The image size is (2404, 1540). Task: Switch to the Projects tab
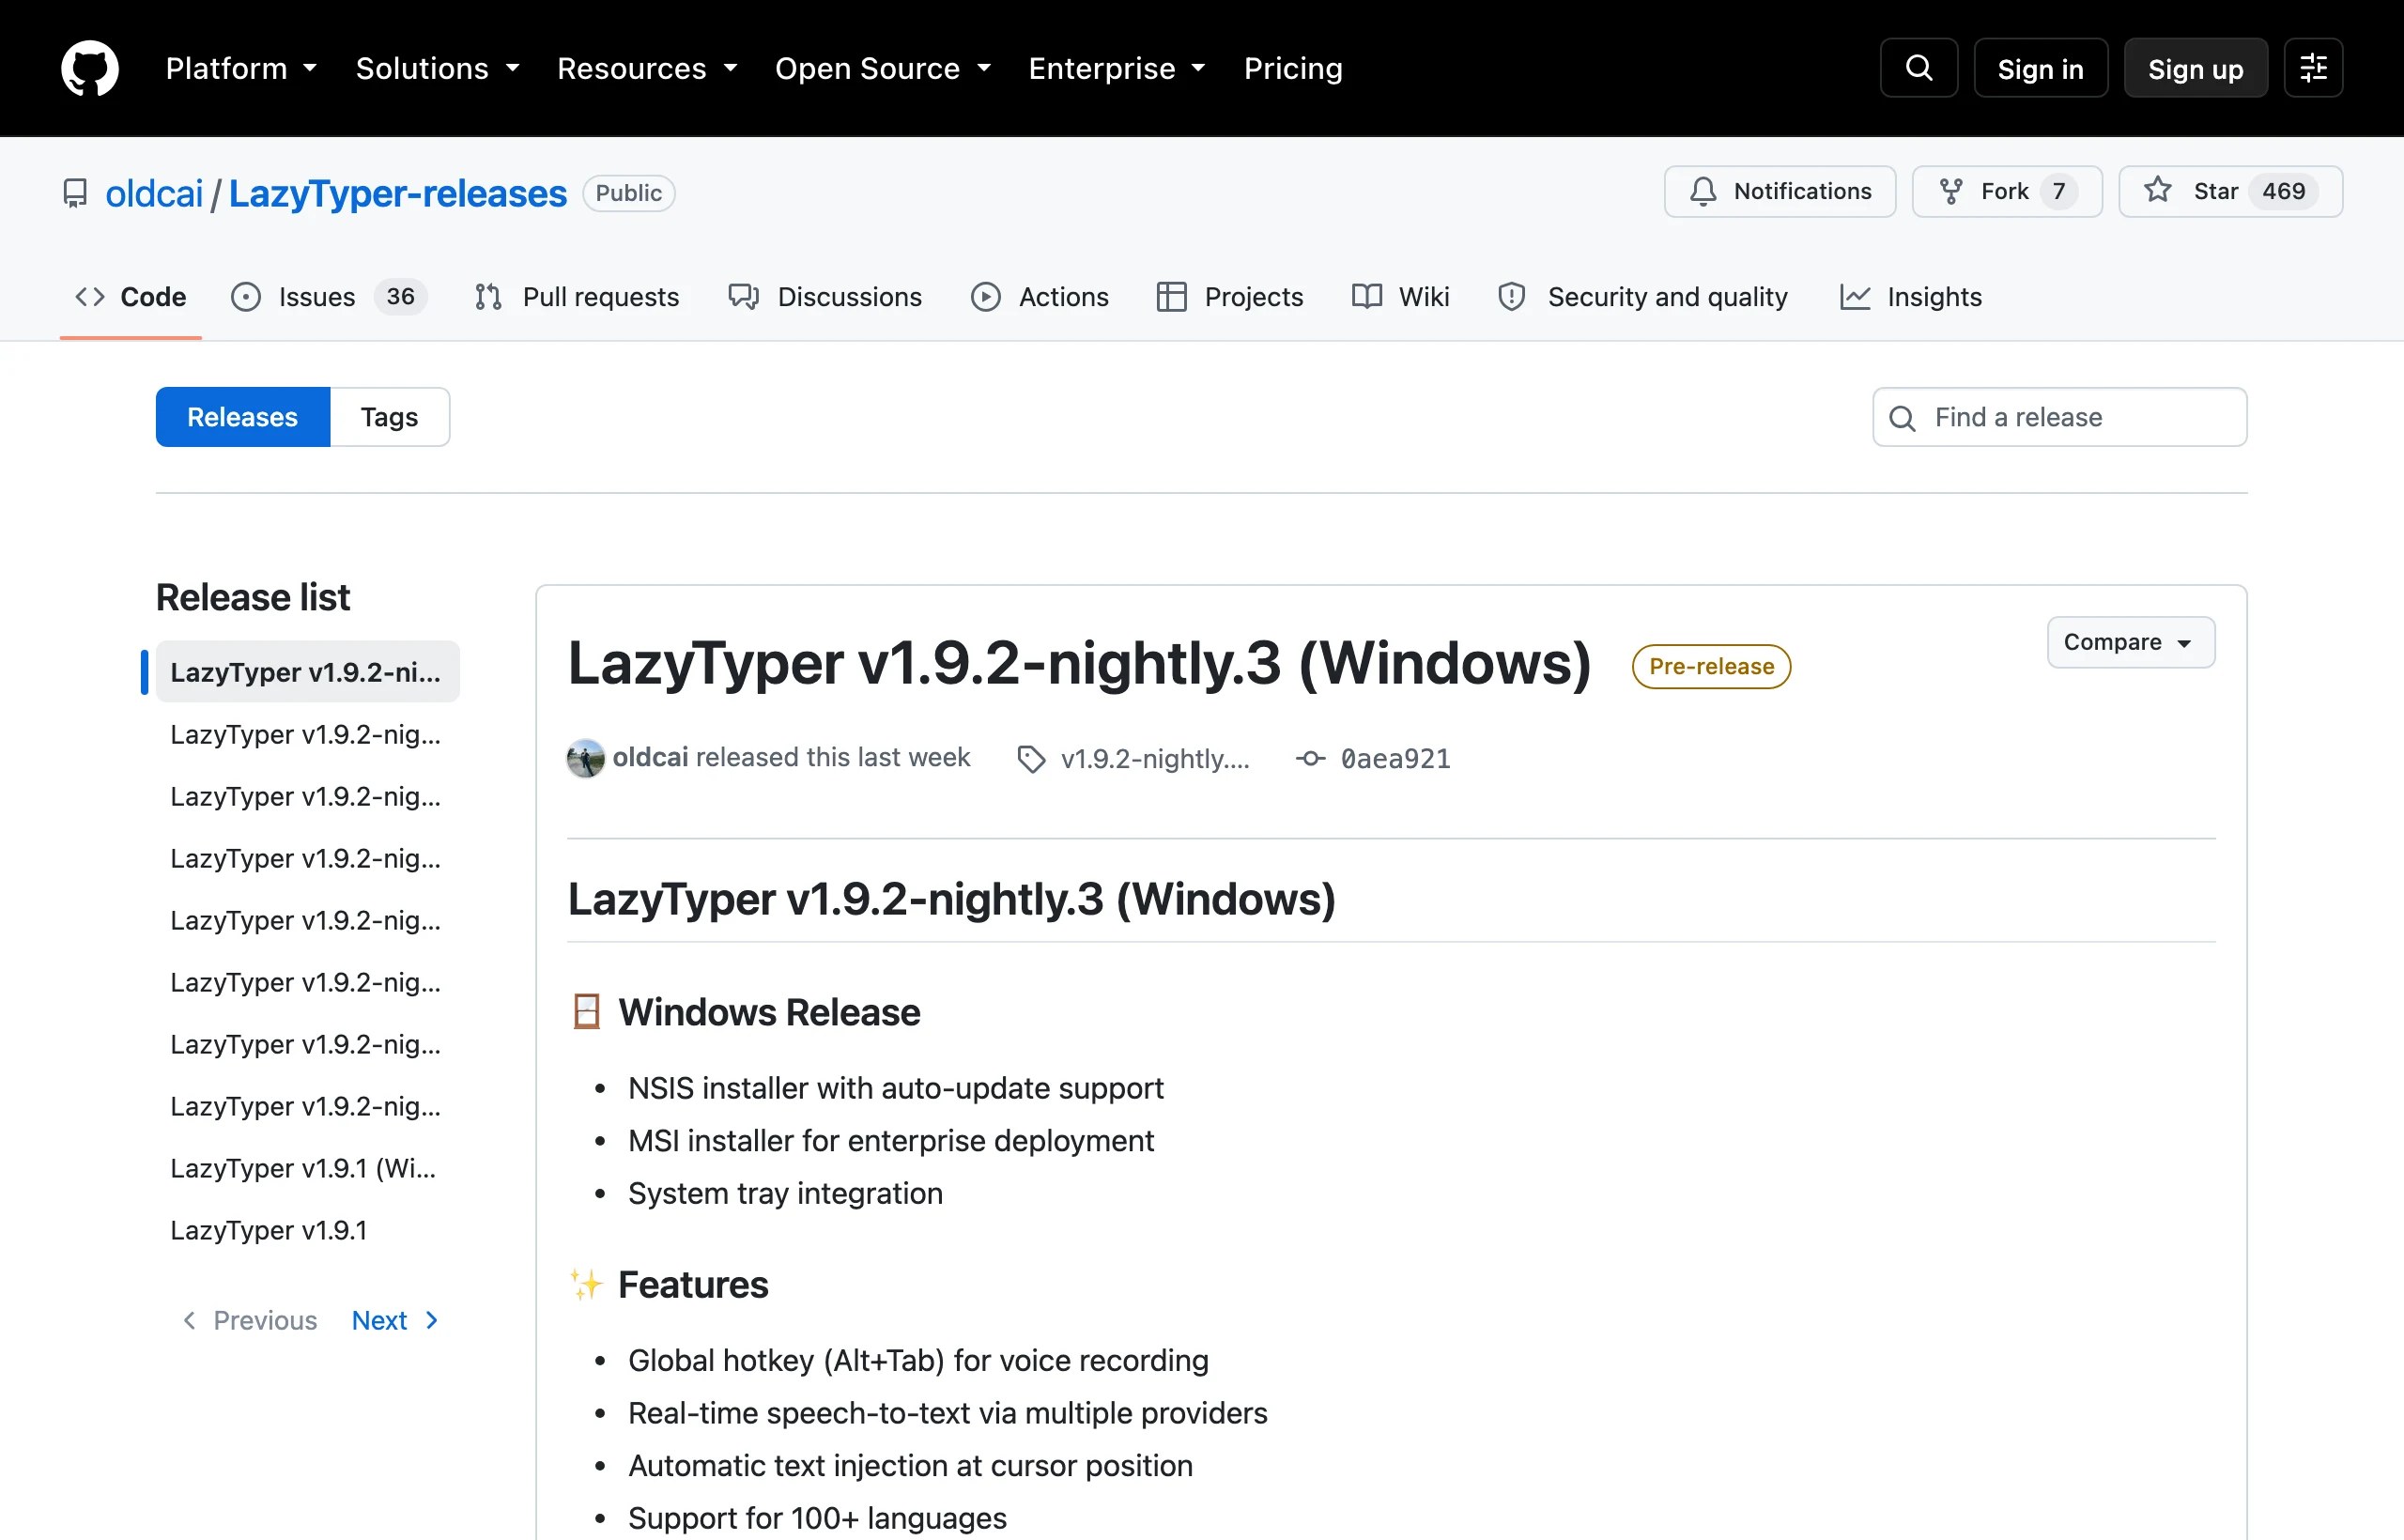[1230, 297]
